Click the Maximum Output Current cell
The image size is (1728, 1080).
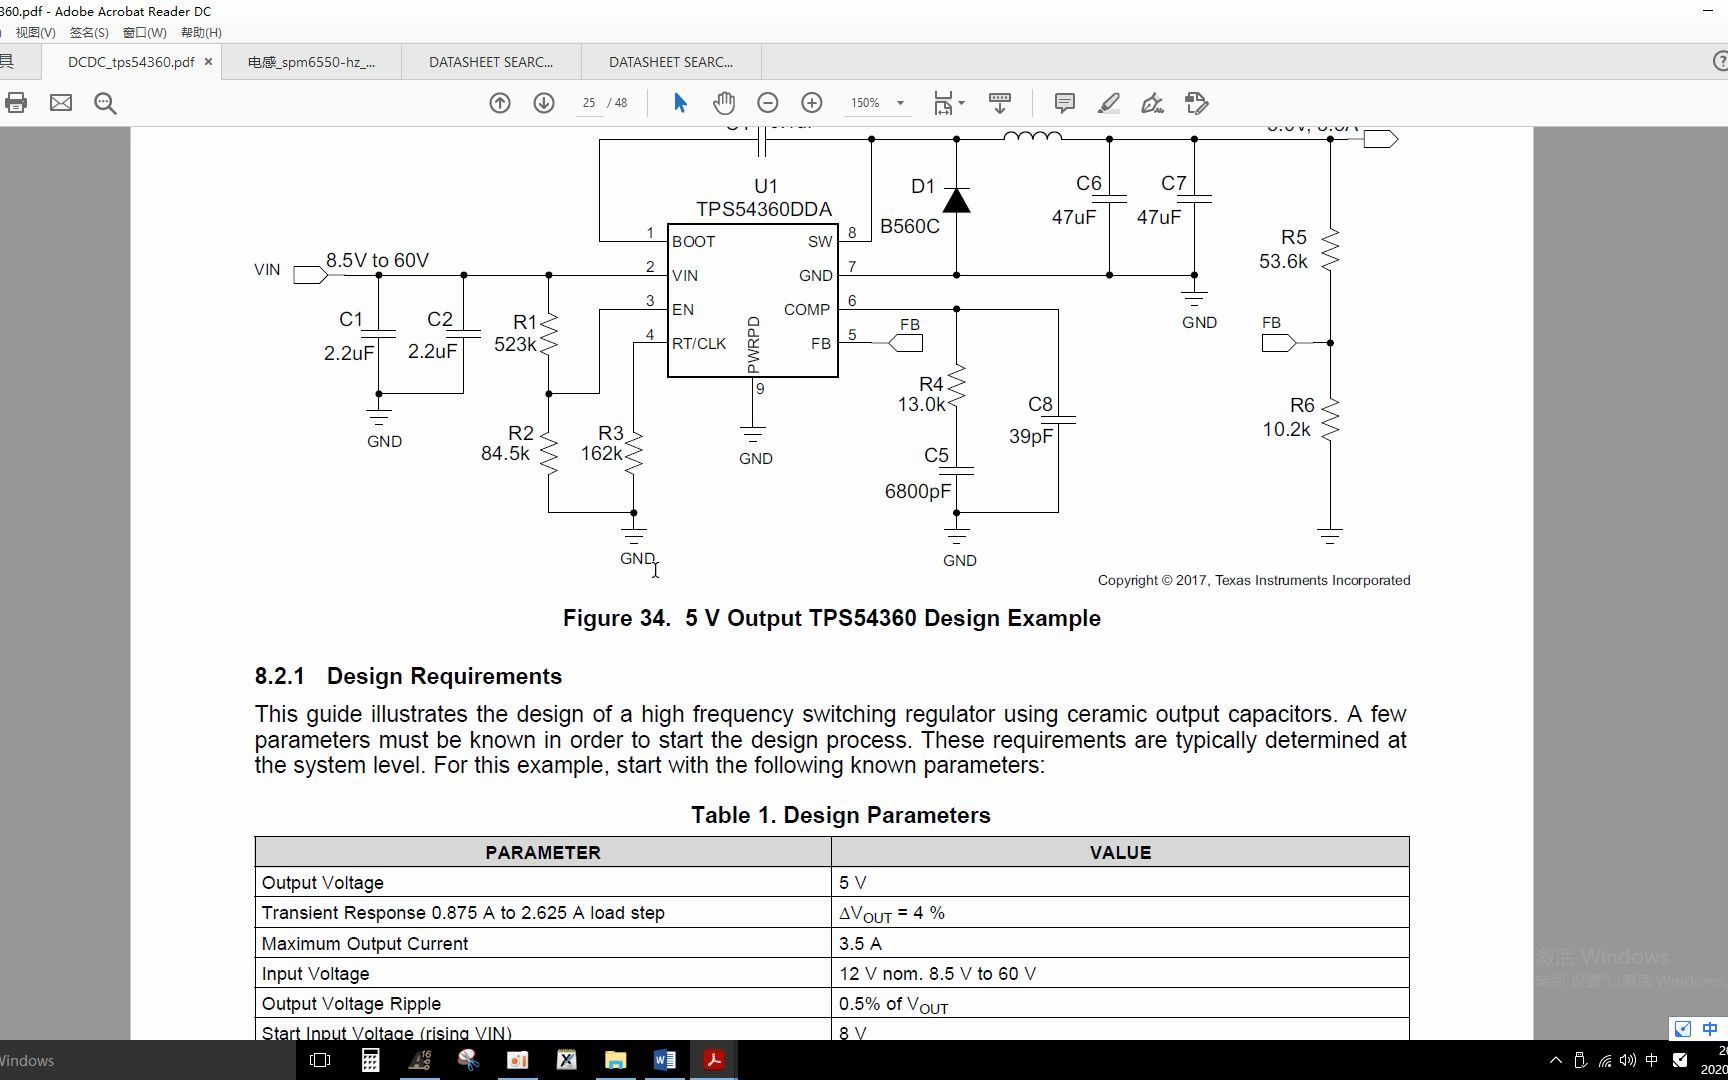tap(543, 944)
